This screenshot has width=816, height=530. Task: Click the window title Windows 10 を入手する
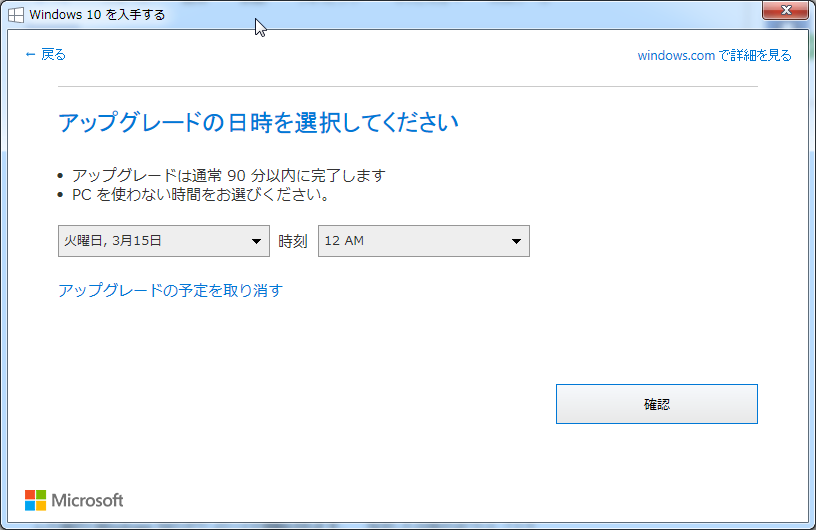tap(97, 15)
